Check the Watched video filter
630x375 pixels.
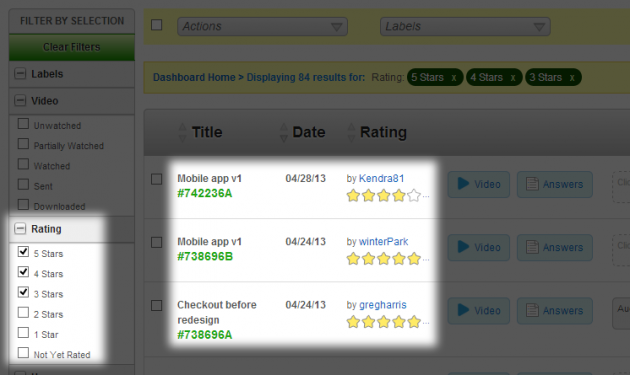(x=23, y=164)
